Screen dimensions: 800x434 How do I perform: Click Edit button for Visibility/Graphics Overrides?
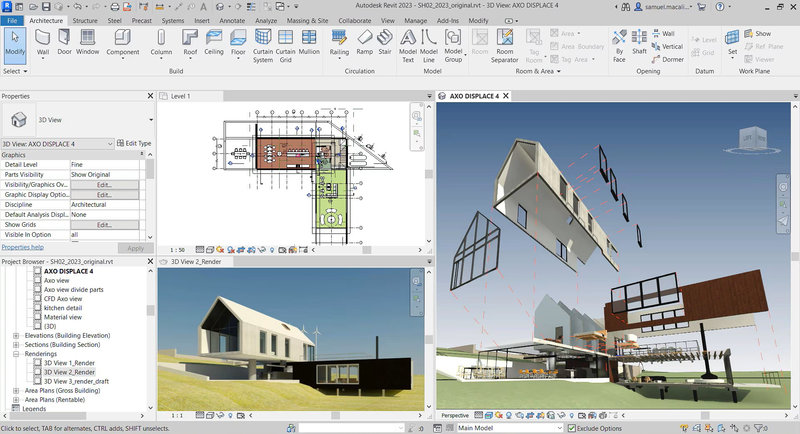[104, 185]
